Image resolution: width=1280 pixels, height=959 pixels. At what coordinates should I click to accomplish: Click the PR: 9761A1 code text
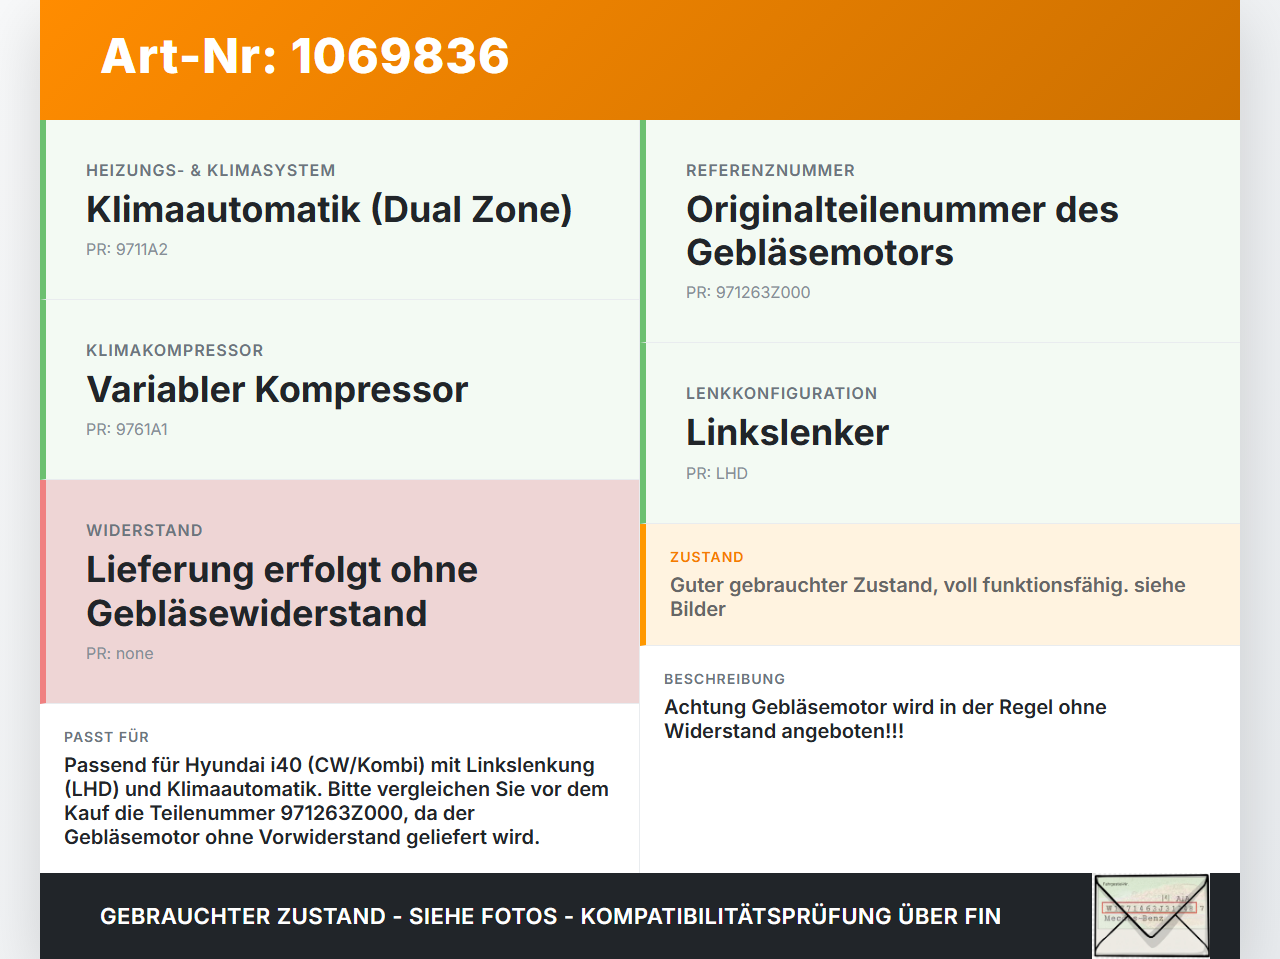(x=127, y=429)
